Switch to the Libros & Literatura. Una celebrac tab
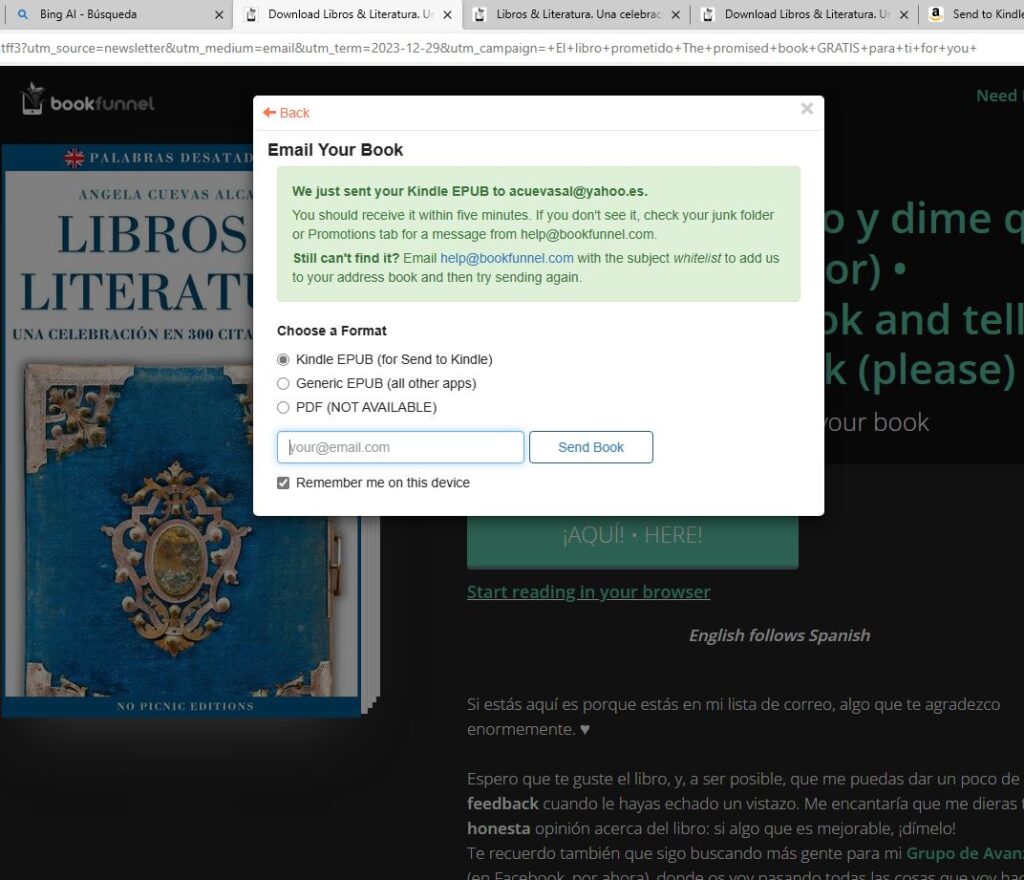Viewport: 1024px width, 880px height. click(577, 14)
